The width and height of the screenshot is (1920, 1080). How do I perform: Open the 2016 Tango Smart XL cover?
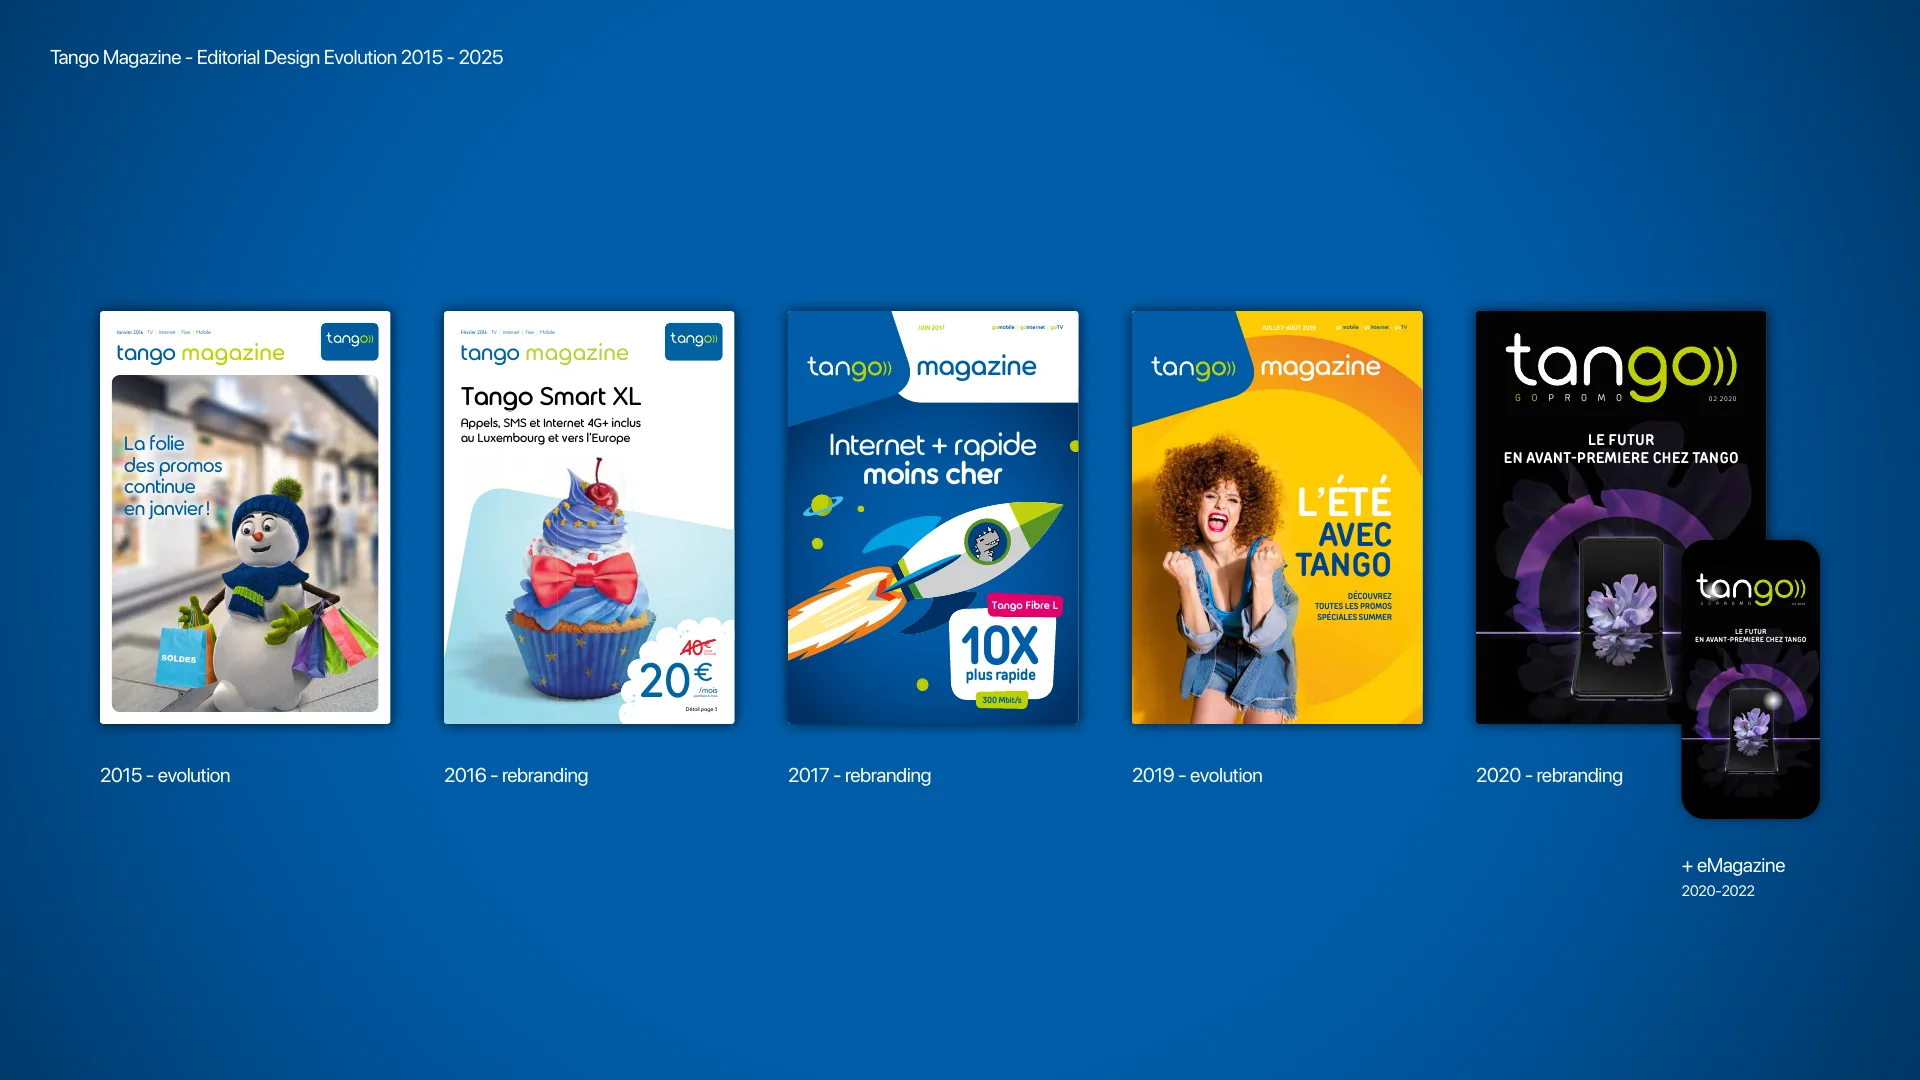(x=589, y=517)
